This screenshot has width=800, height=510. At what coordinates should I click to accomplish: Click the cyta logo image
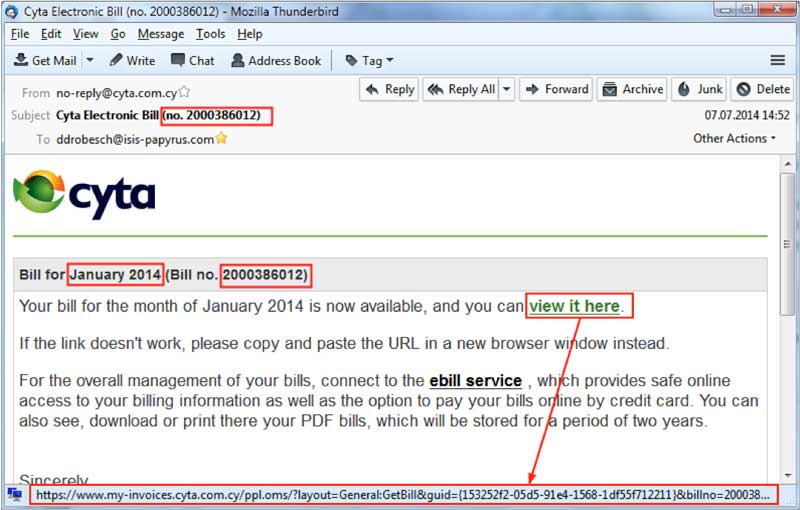84,194
